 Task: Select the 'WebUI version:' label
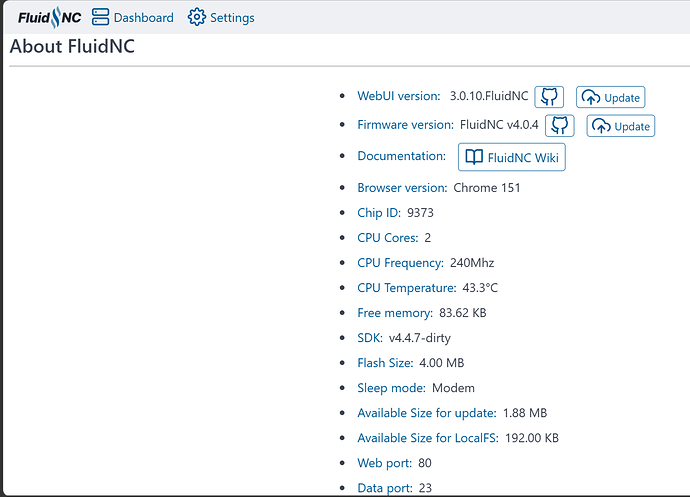pyautogui.click(x=399, y=96)
